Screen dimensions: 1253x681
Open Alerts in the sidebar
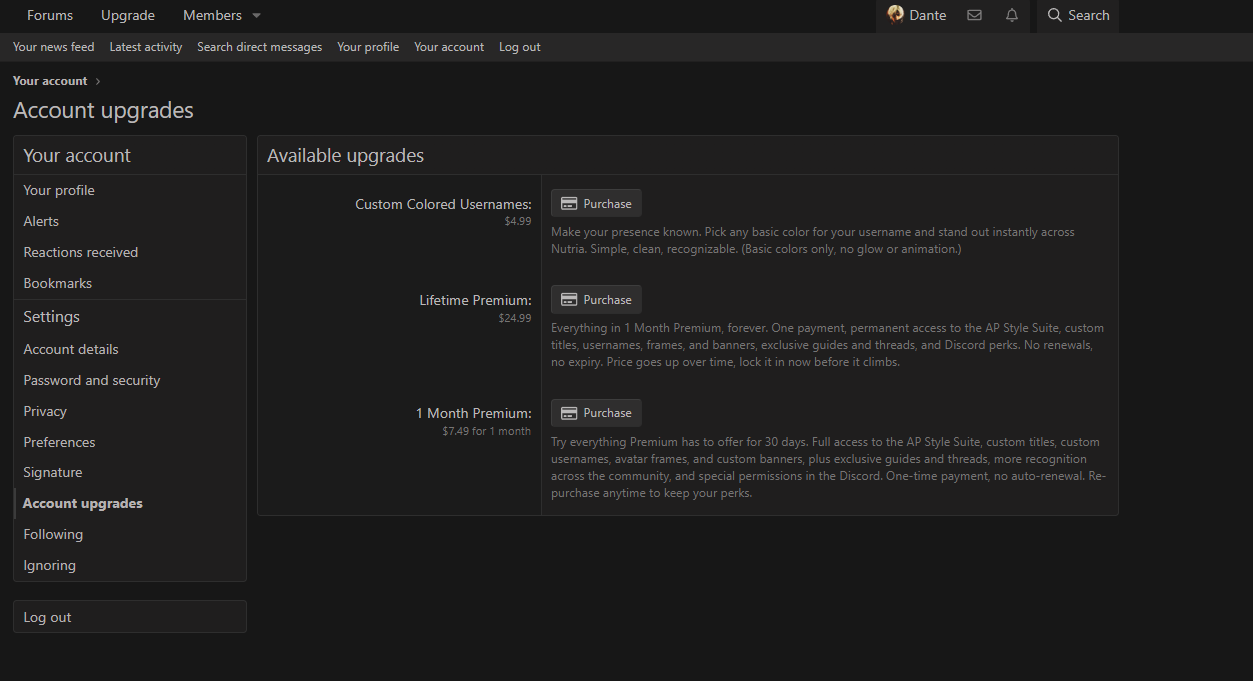coord(130,221)
